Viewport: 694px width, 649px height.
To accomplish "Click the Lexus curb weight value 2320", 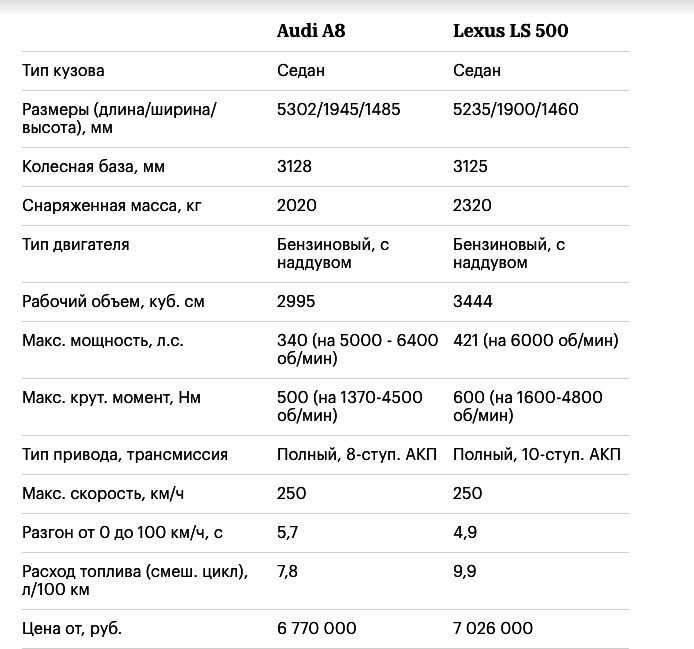I will [472, 205].
